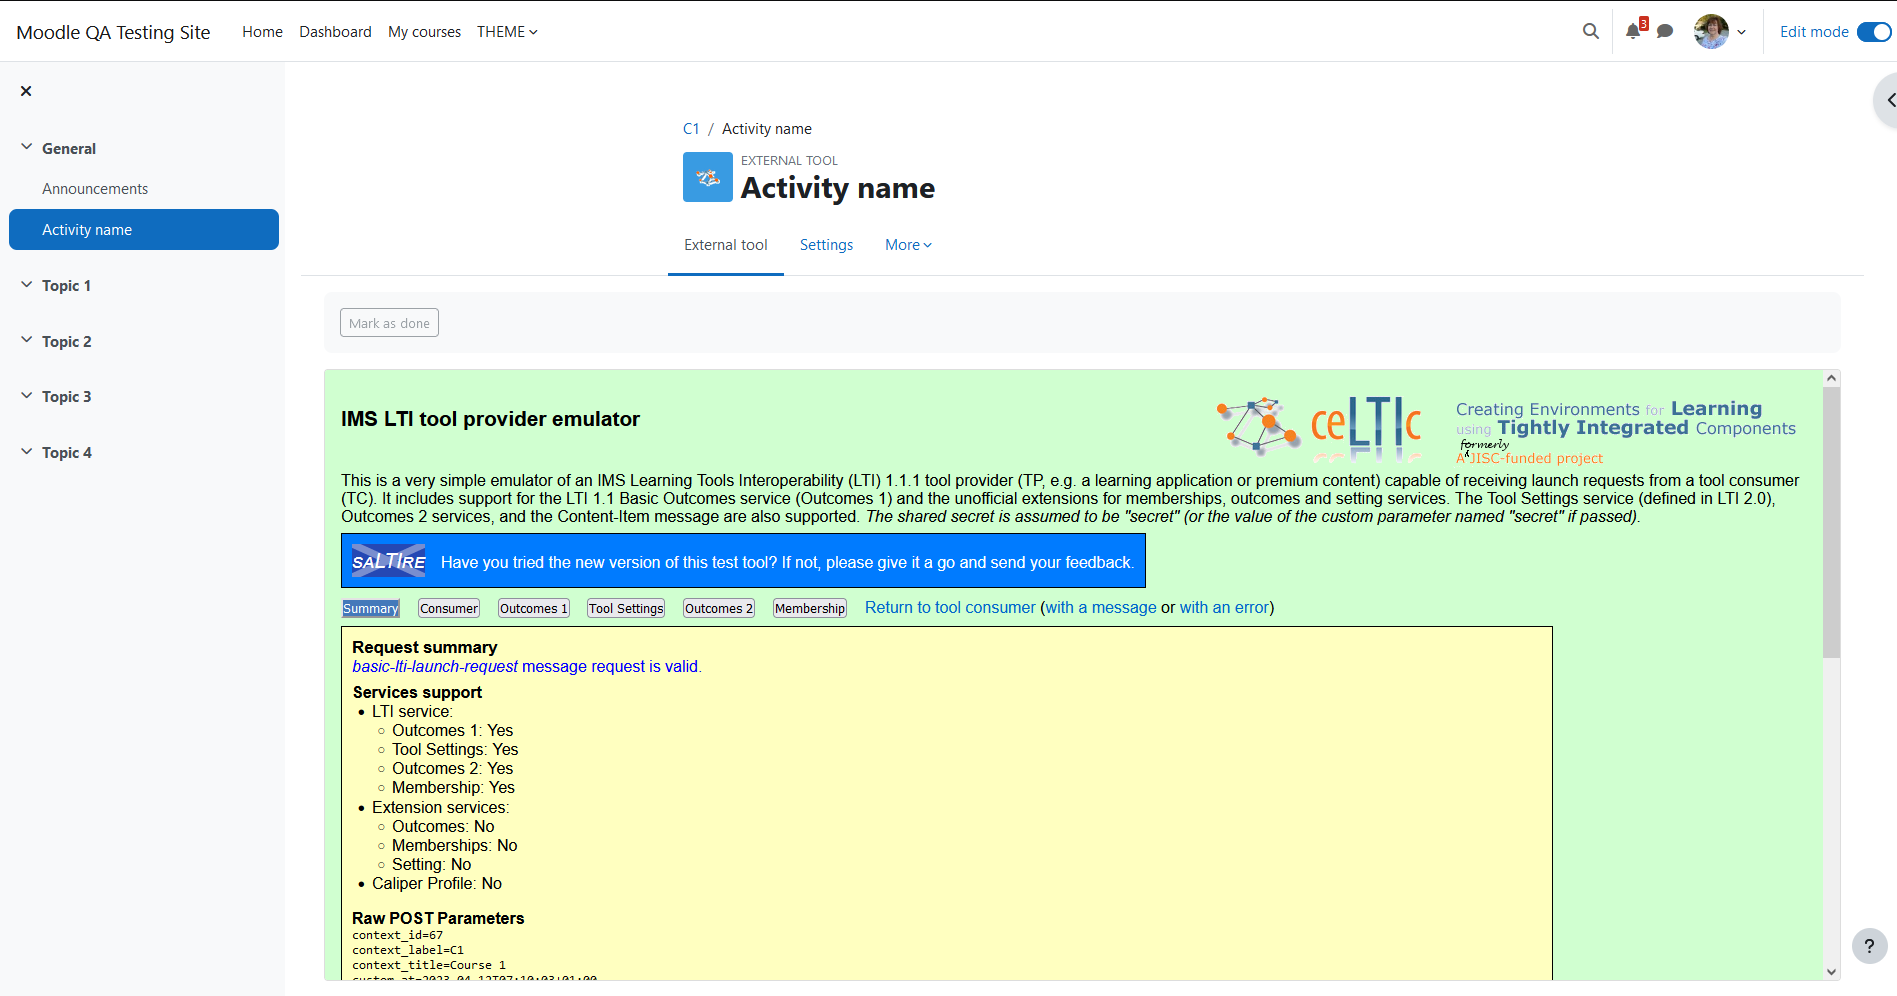
Task: Select the Summary emulator tab
Action: pos(371,608)
